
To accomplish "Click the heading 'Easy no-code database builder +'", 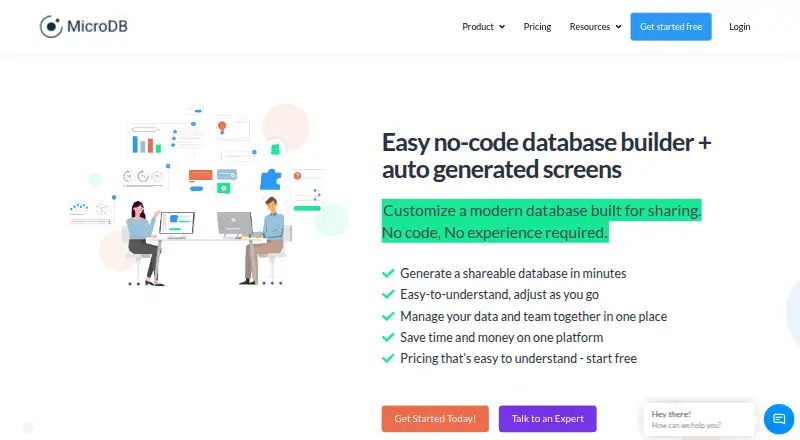I will [x=546, y=142].
